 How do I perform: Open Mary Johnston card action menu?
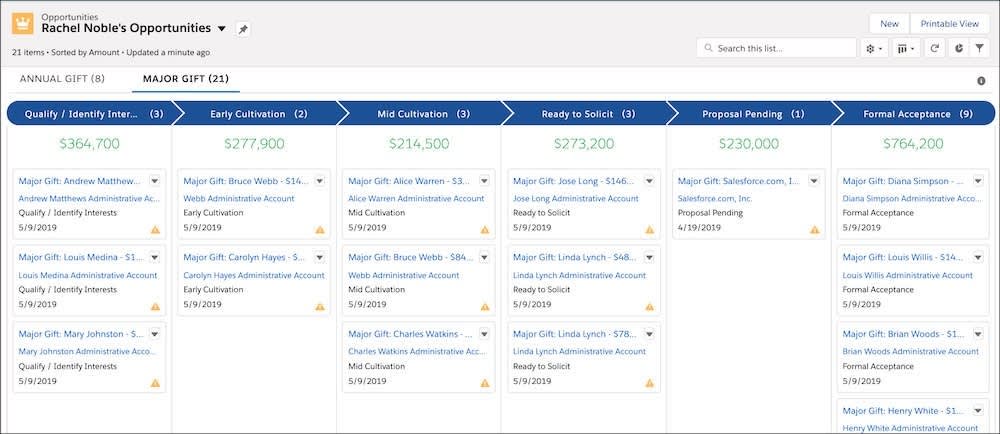pyautogui.click(x=154, y=334)
